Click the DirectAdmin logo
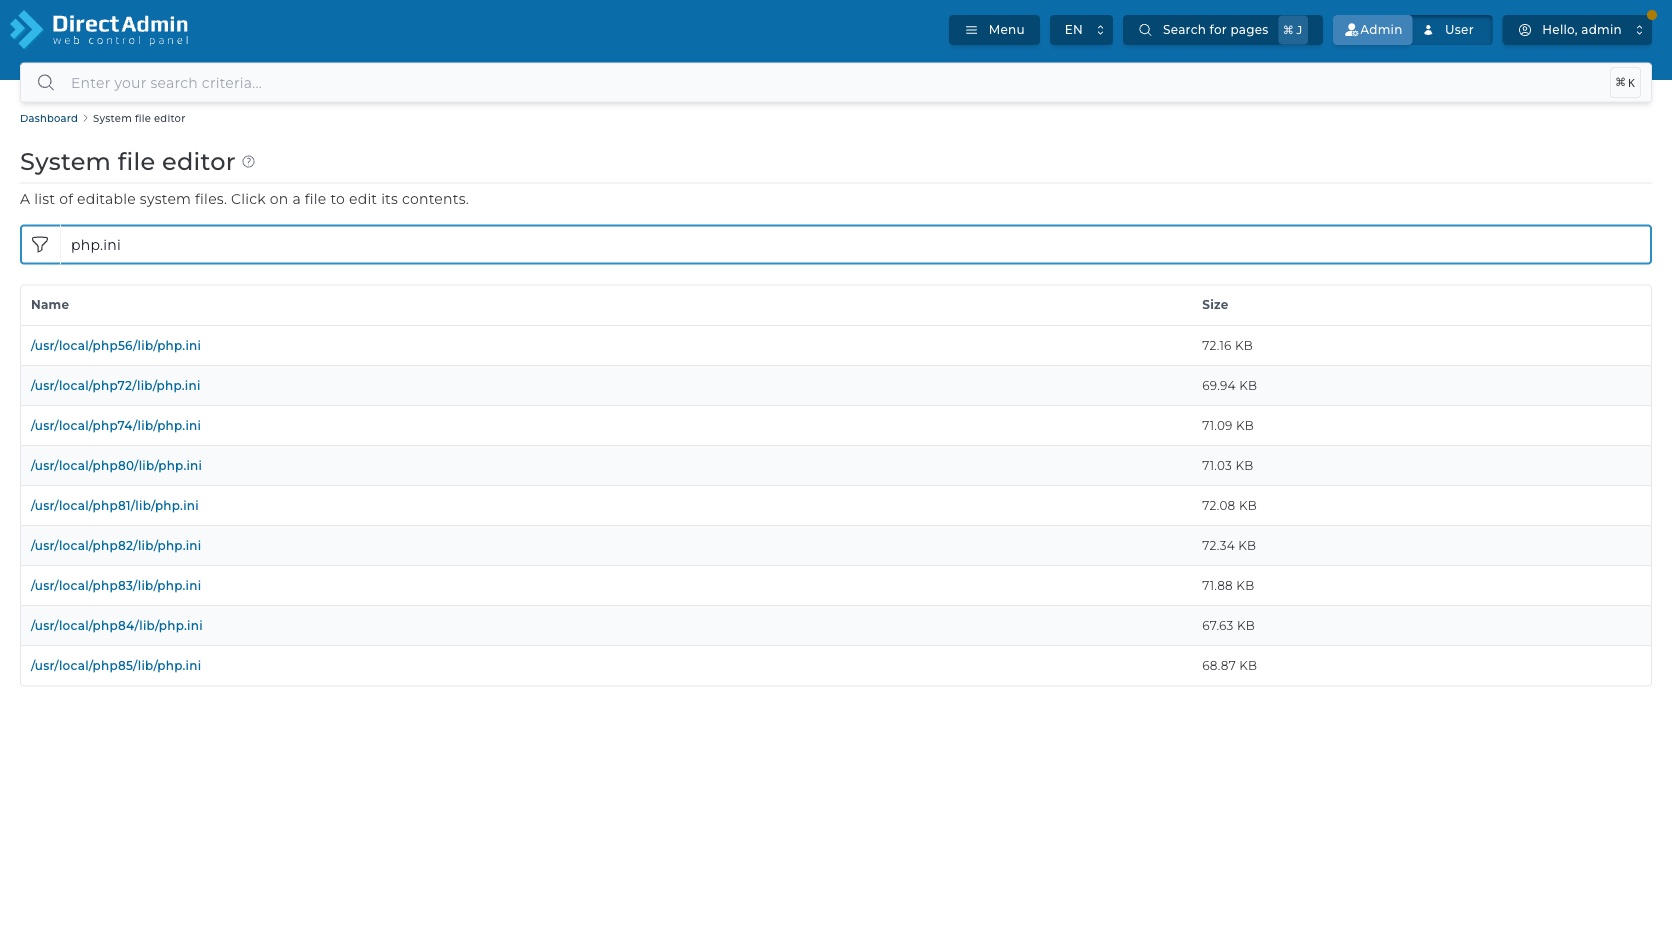This screenshot has width=1672, height=941. tap(99, 29)
